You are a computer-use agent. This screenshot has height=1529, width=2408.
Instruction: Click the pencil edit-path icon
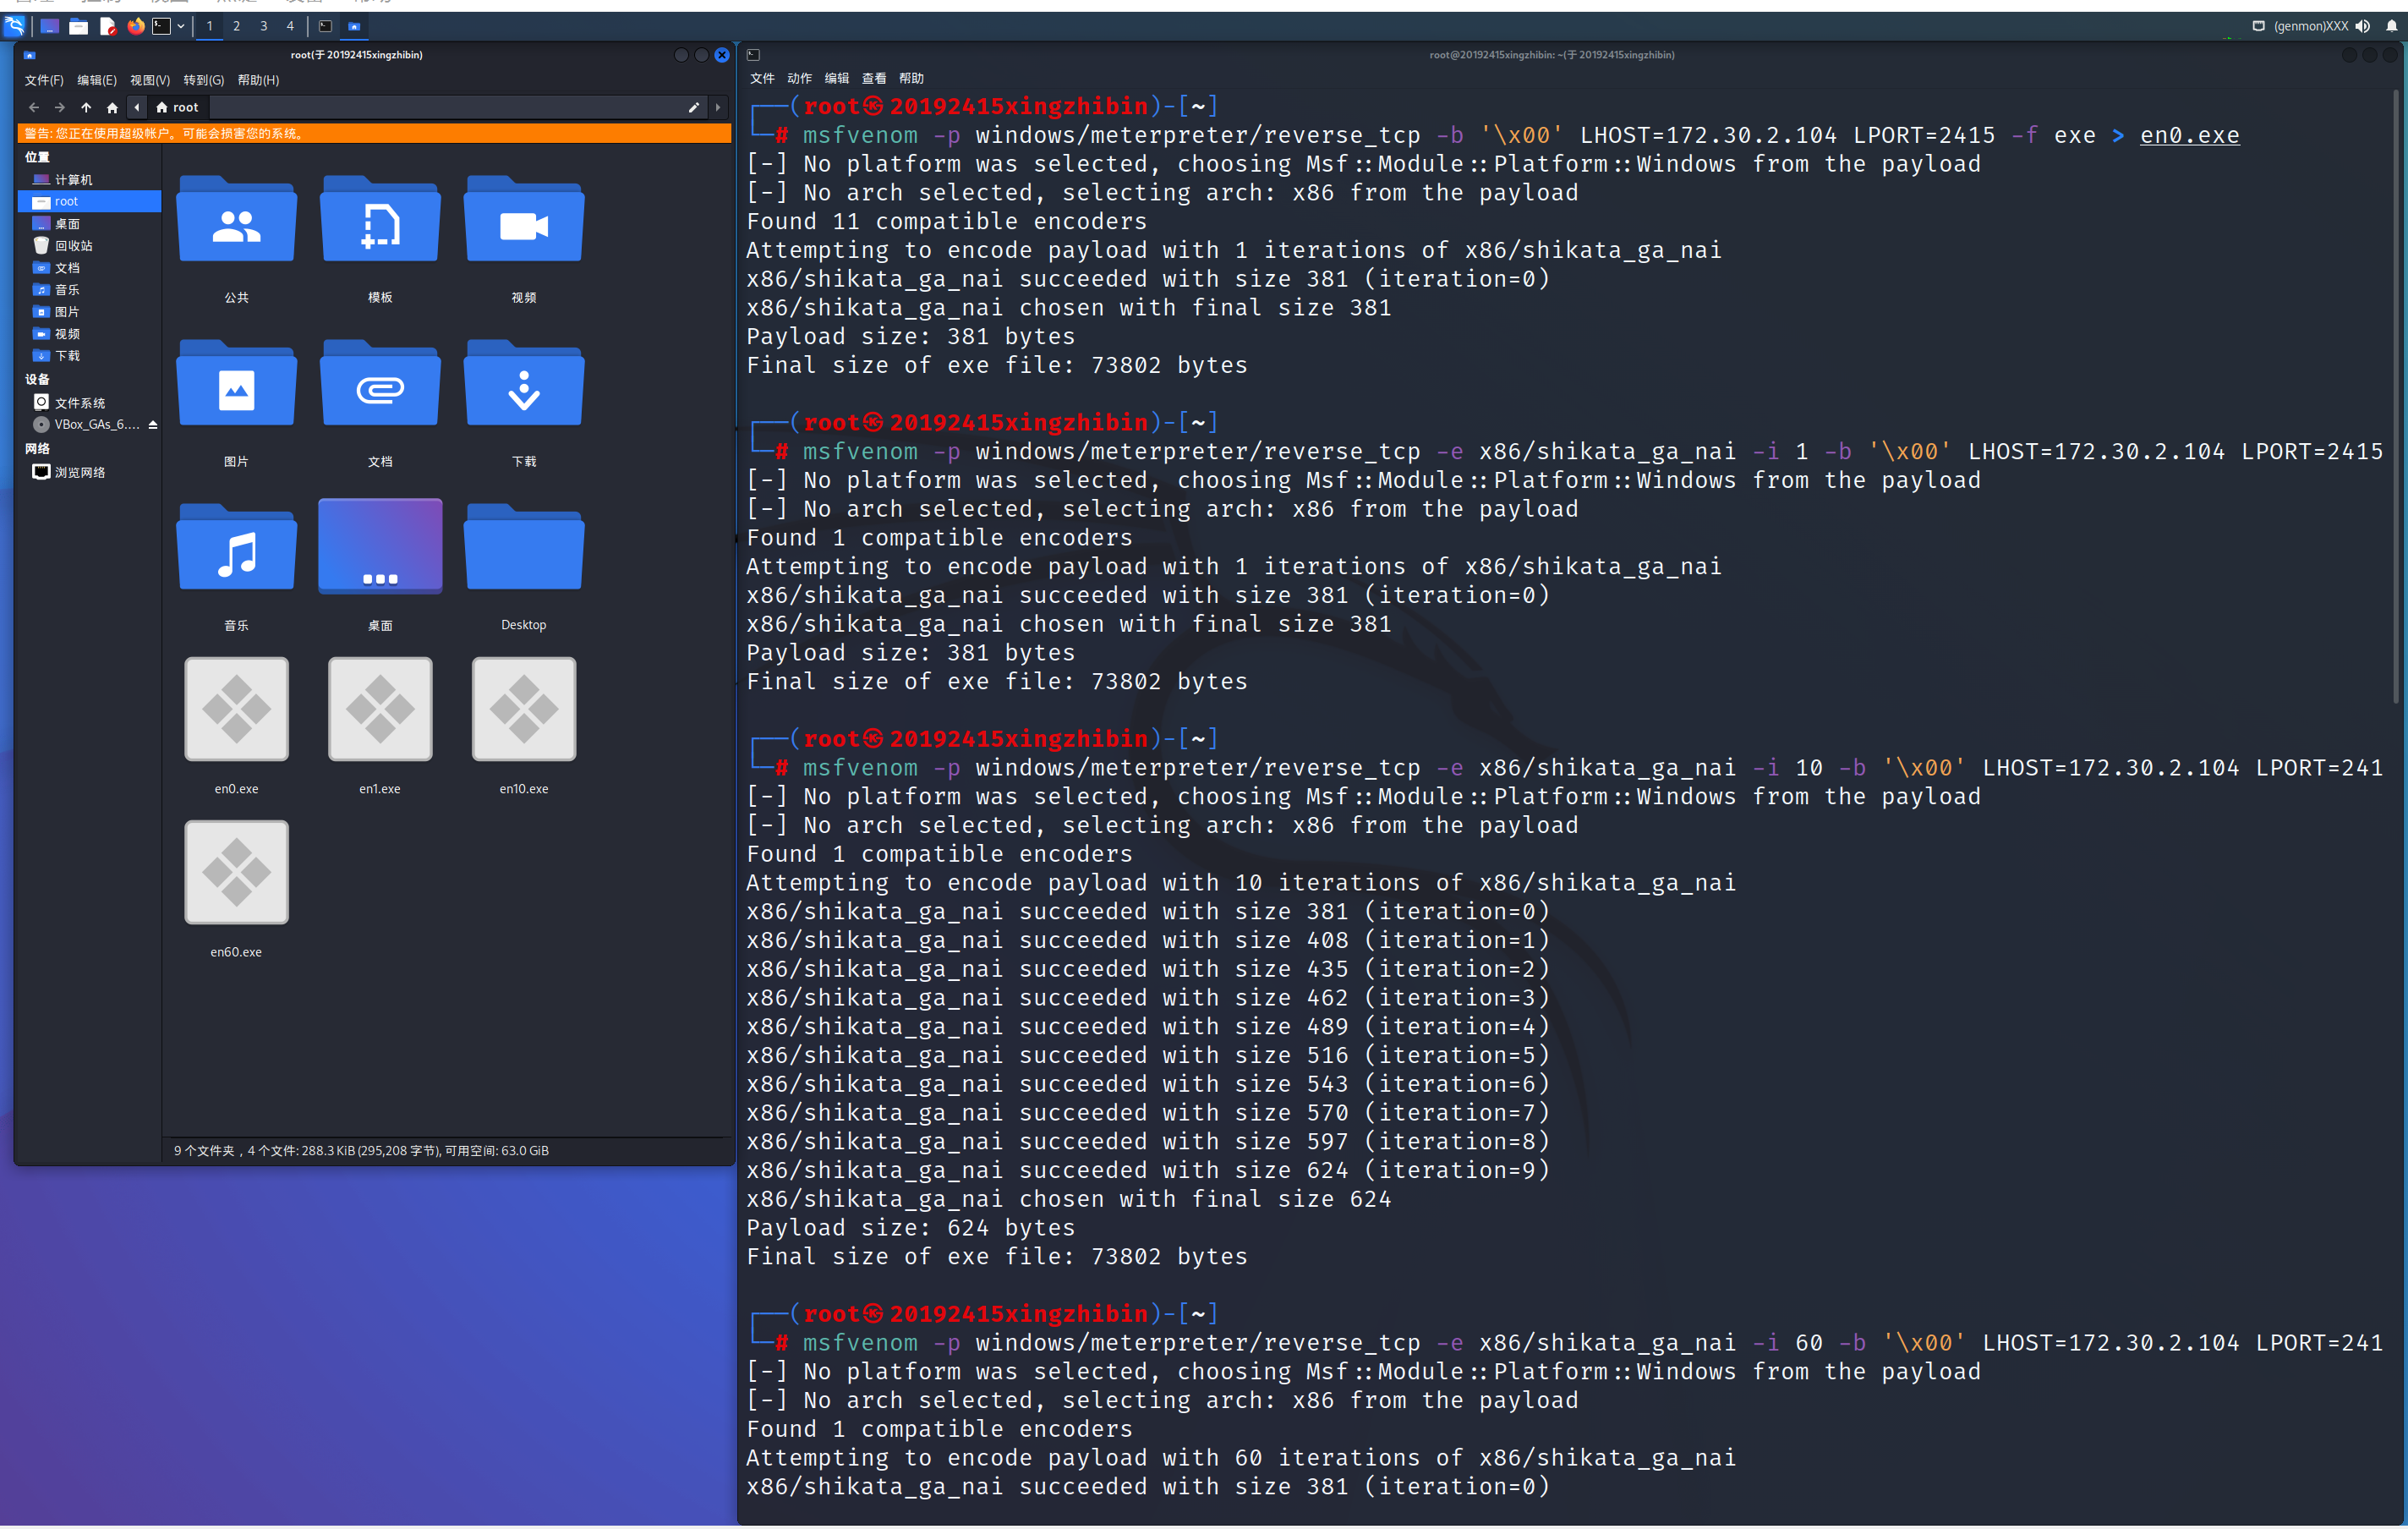pos(694,107)
